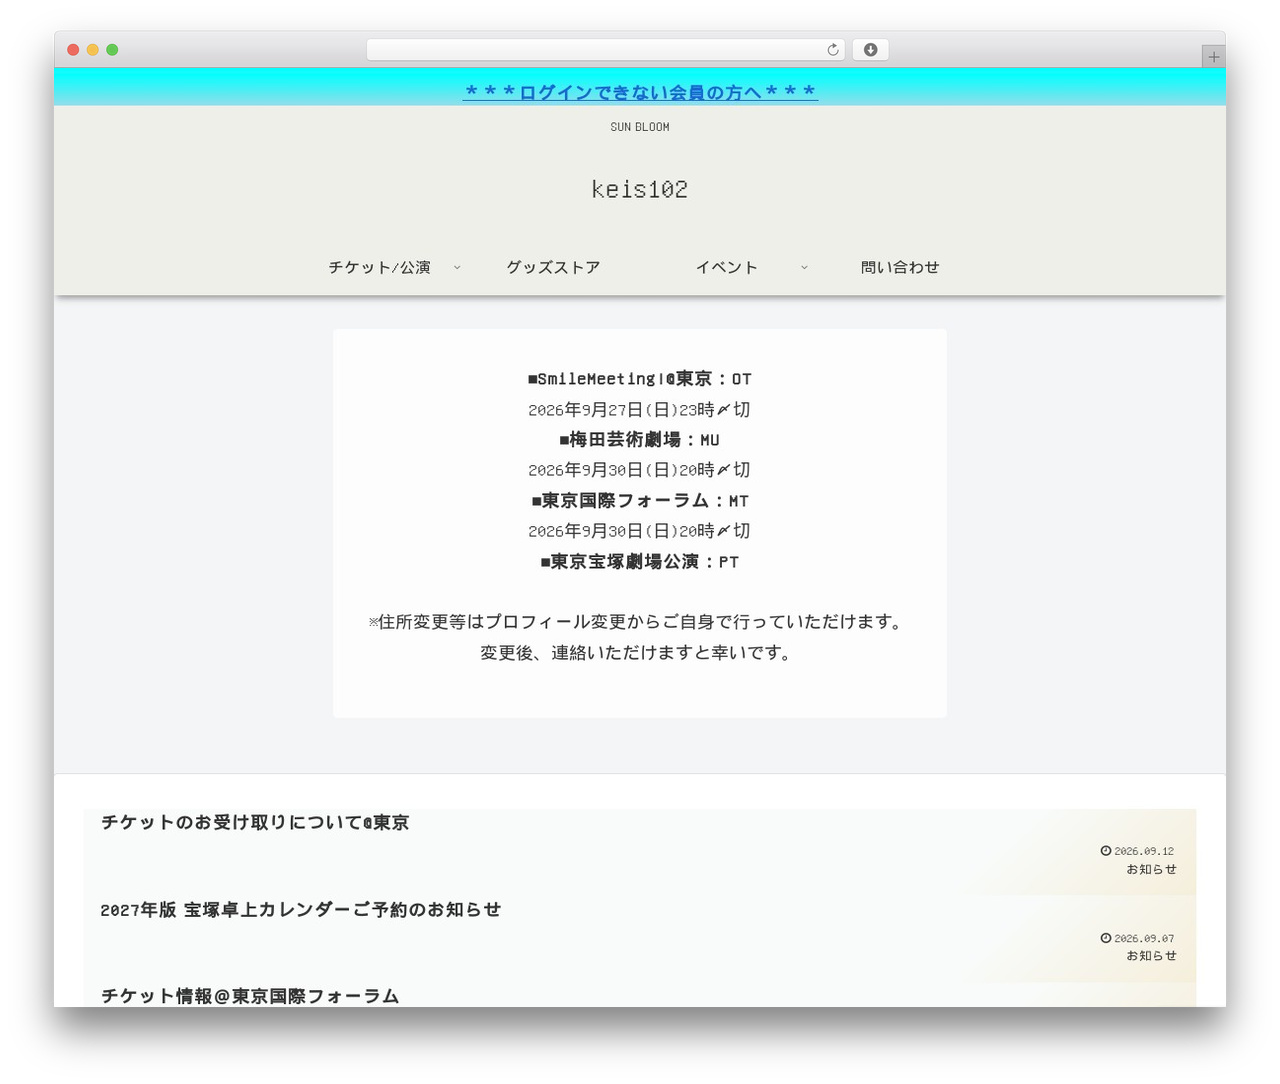The width and height of the screenshot is (1280, 1084).
Task: Minimize the window with the yellow button
Action: coord(92,50)
